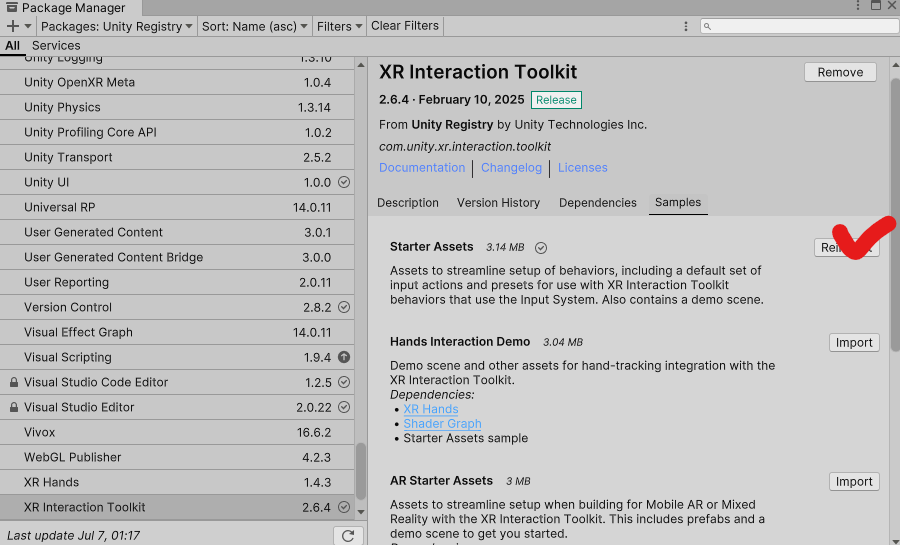
Task: Select the XR Hands package
Action: point(177,482)
